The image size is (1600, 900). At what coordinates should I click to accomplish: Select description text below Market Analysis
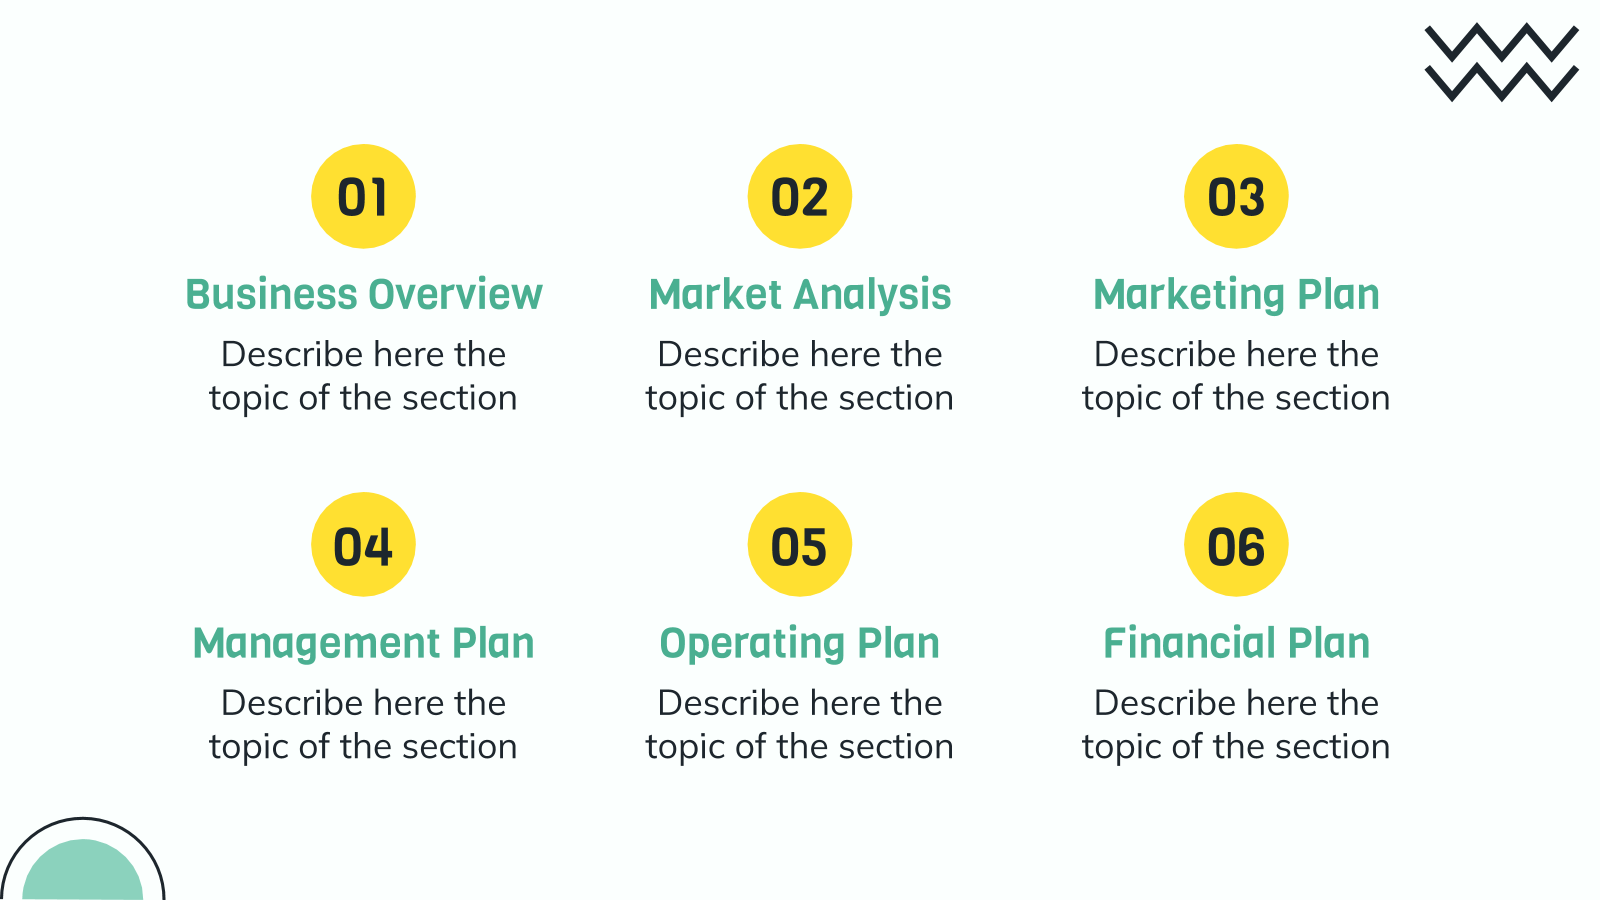(800, 376)
